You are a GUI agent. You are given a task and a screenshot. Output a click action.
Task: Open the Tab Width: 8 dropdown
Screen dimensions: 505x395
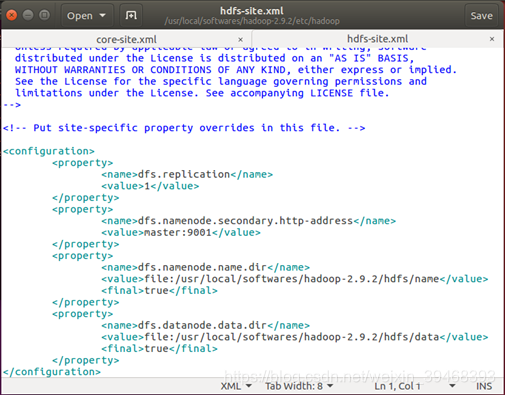point(299,386)
